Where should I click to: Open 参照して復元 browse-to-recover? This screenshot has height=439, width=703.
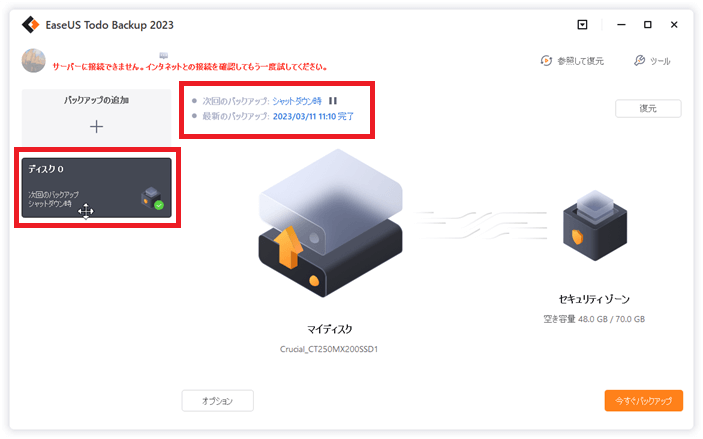tap(572, 61)
